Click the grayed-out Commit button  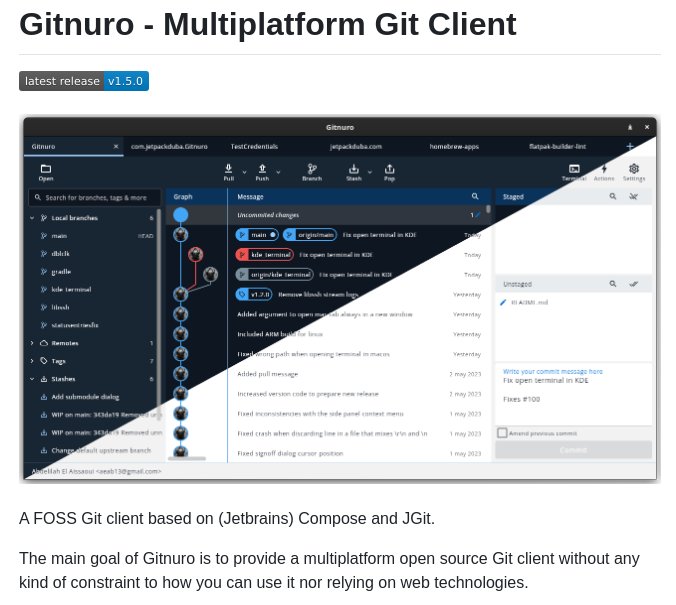(573, 450)
